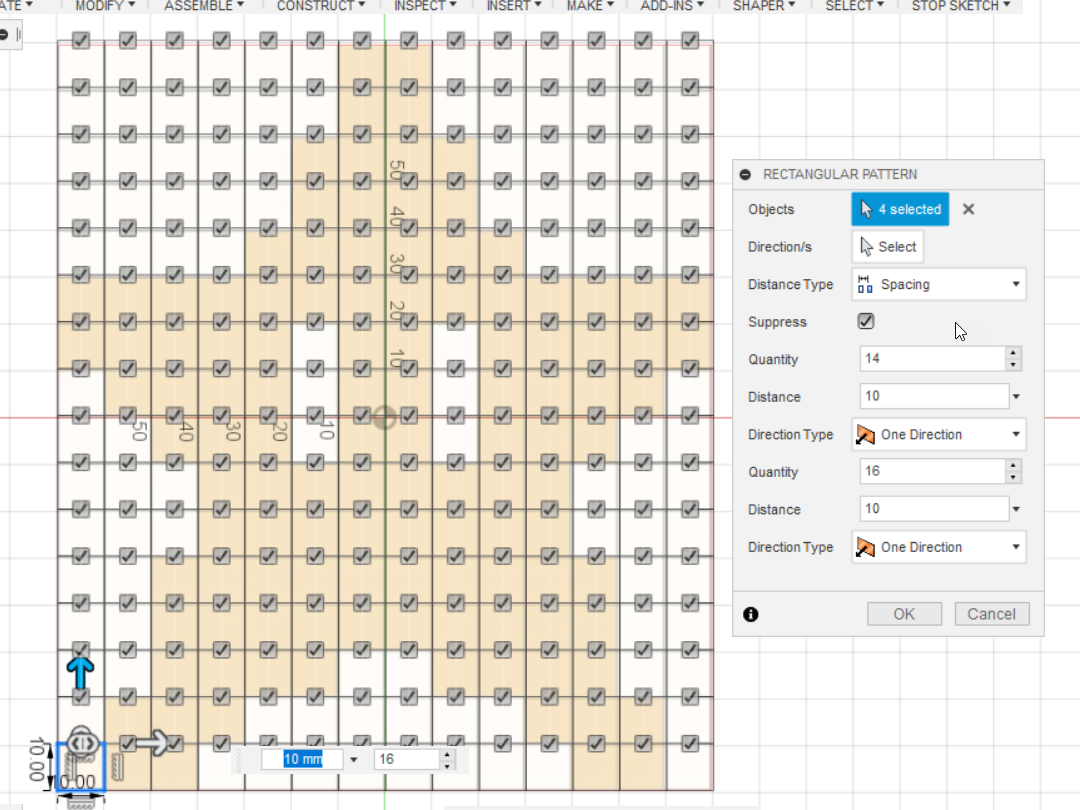Viewport: 1080px width, 810px height.
Task: Open the MAKE menu
Action: 590,6
